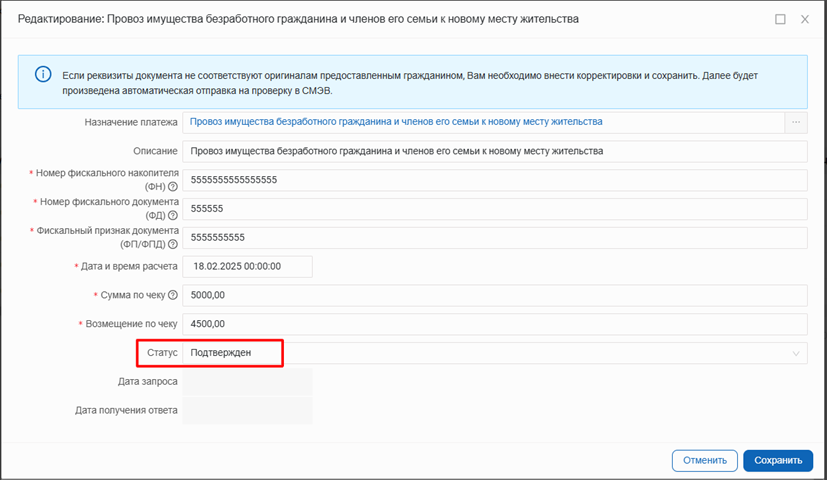Image resolution: width=827 pixels, height=480 pixels.
Task: Open ellipsis button in Назначение платежа field
Action: (796, 122)
